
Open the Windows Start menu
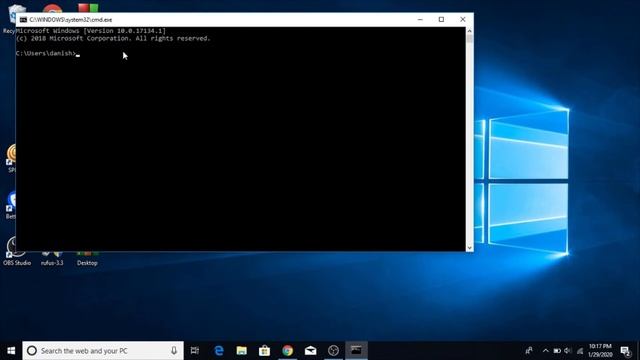point(11,351)
